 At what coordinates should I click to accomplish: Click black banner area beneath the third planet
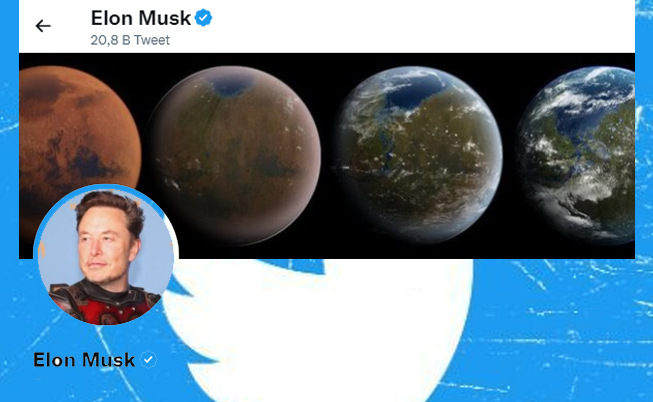418,251
